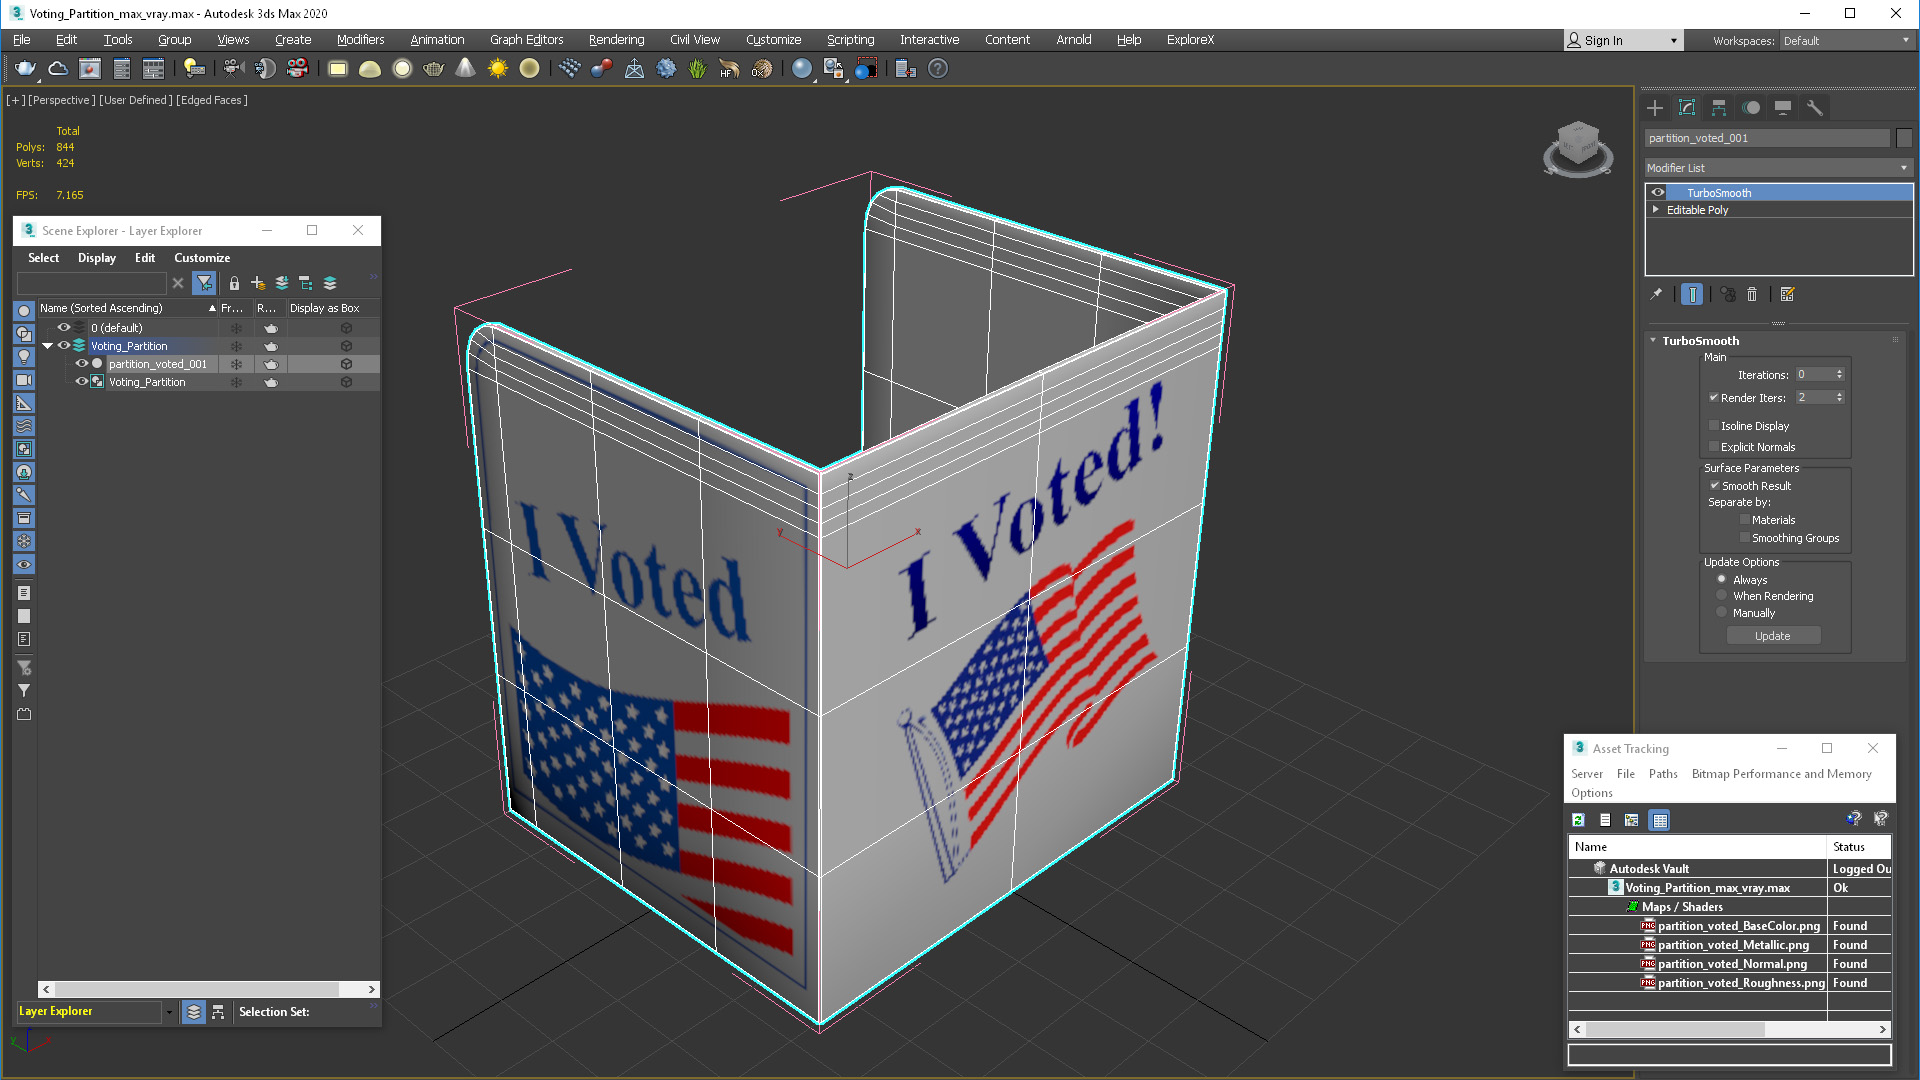1920x1080 pixels.
Task: Open the Rendering menu
Action: coord(616,40)
